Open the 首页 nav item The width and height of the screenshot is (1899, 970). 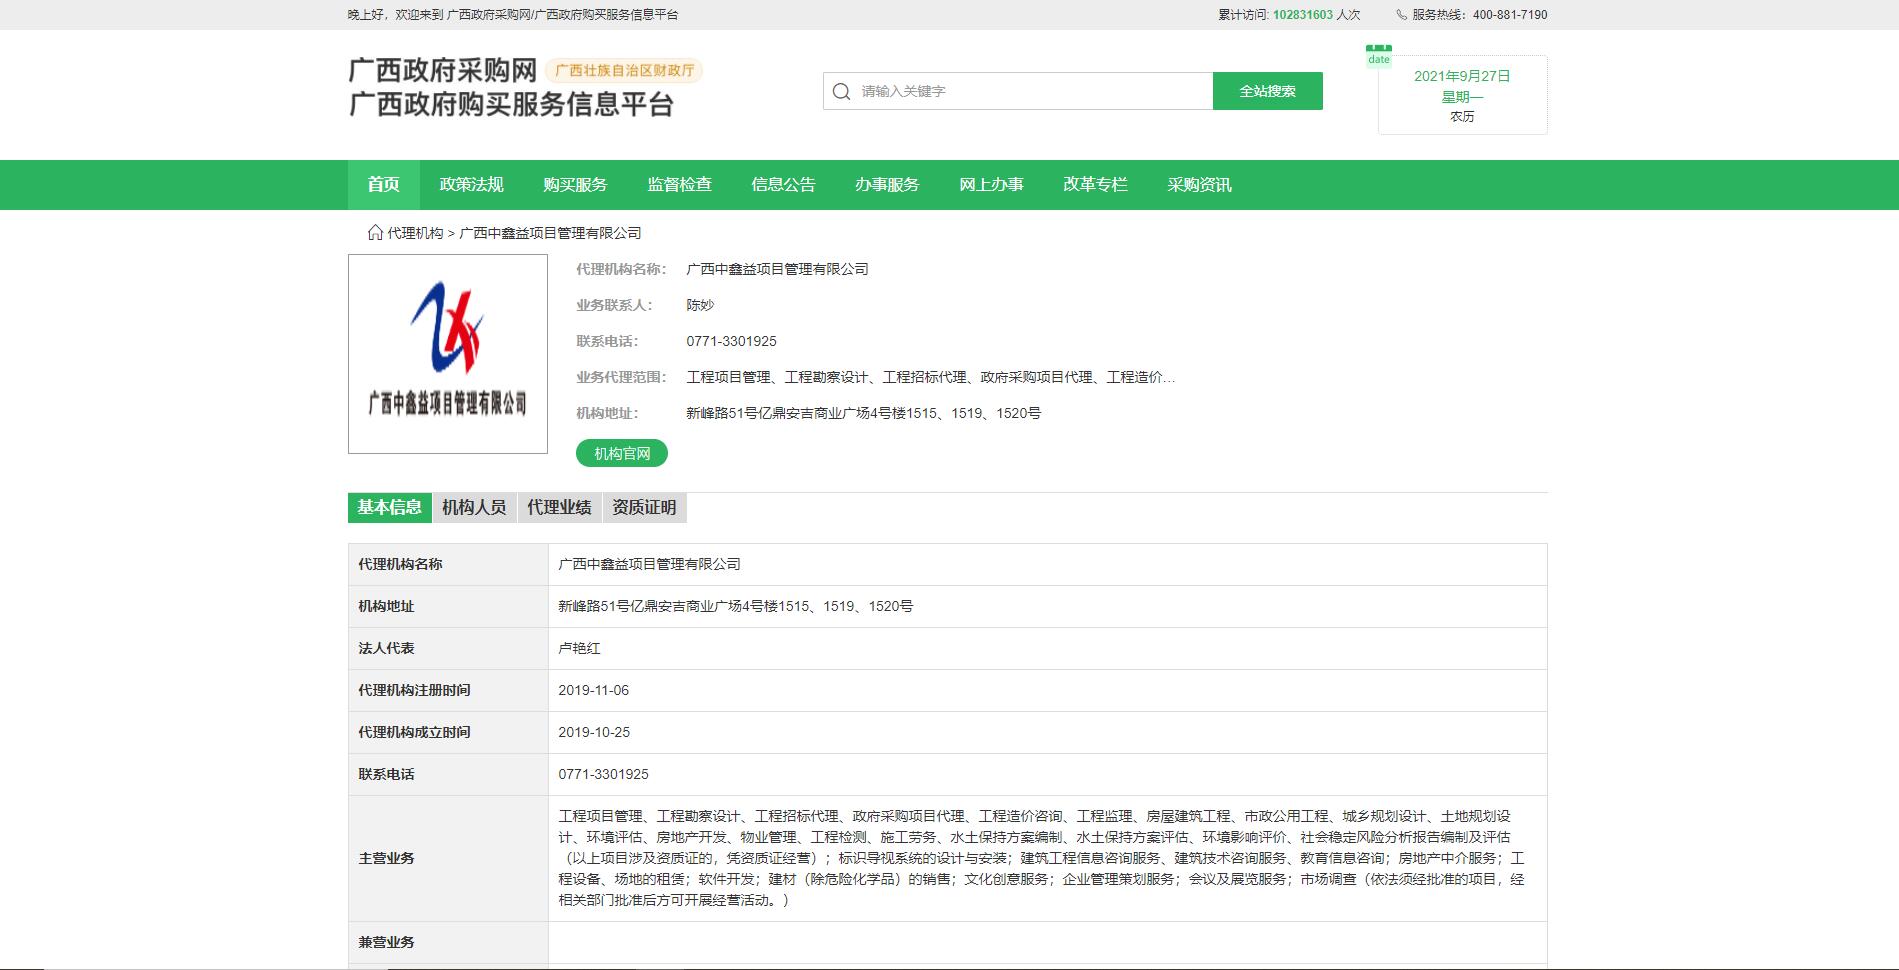coord(383,185)
